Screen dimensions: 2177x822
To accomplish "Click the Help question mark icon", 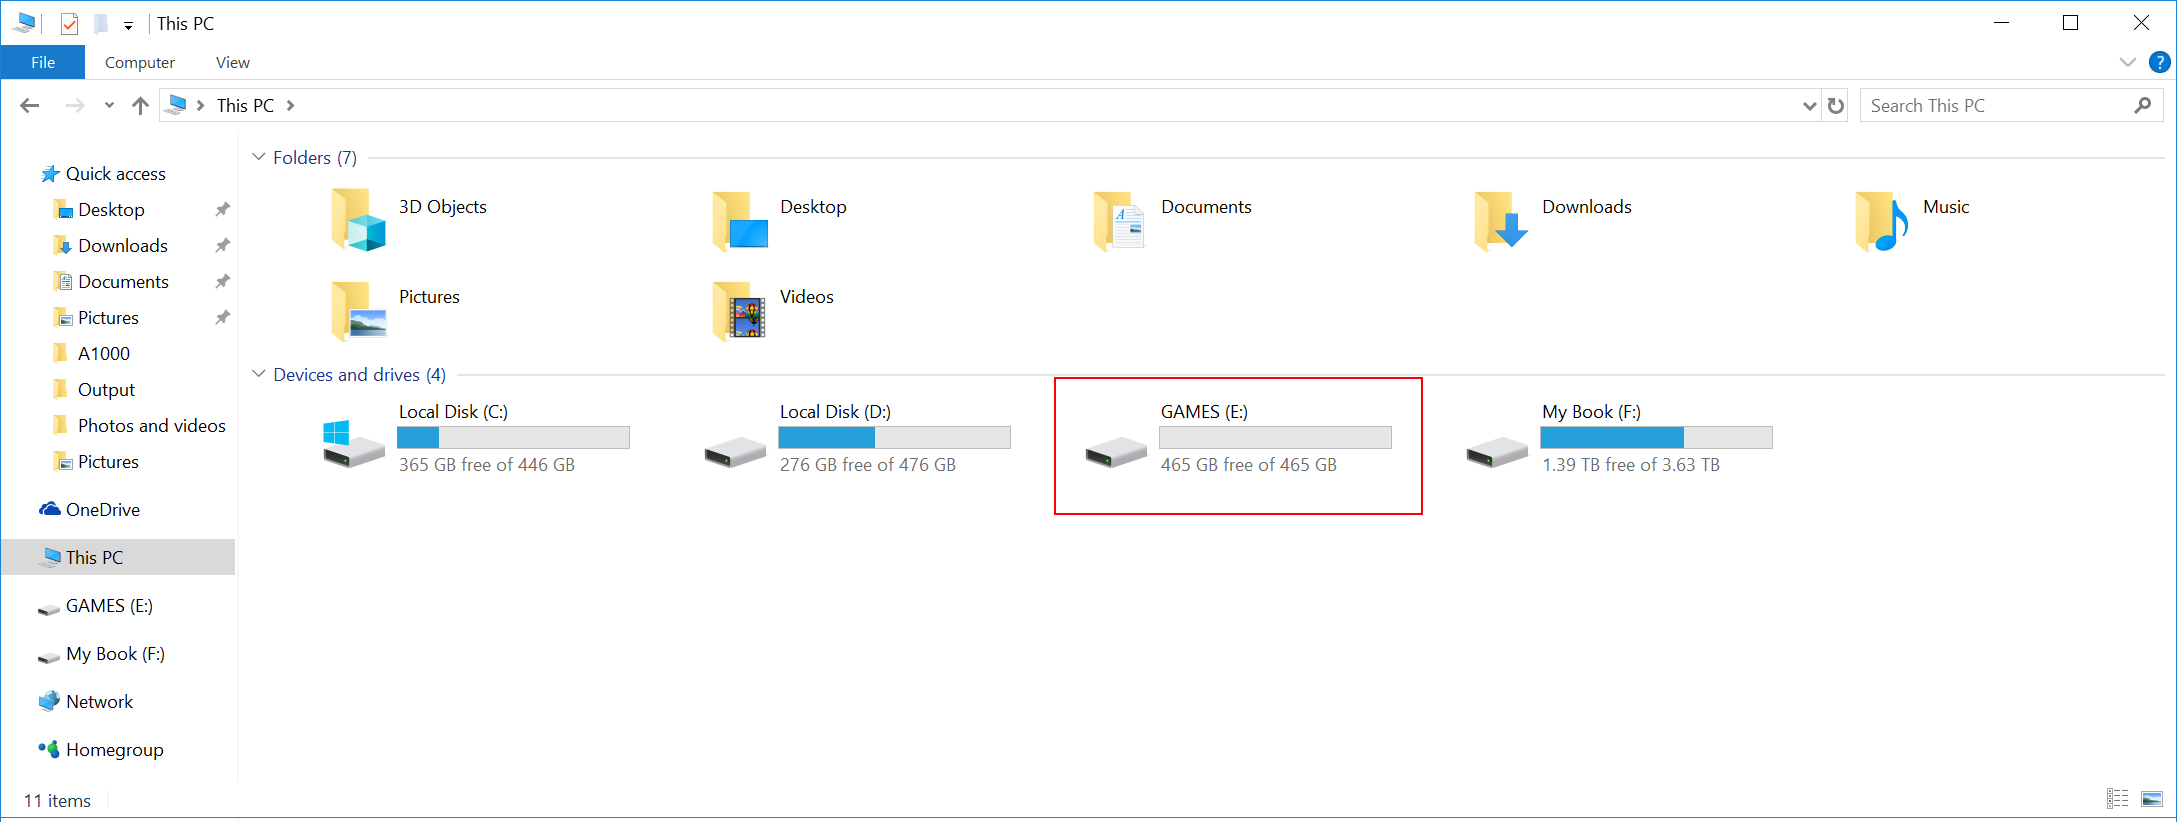I will pyautogui.click(x=2159, y=62).
